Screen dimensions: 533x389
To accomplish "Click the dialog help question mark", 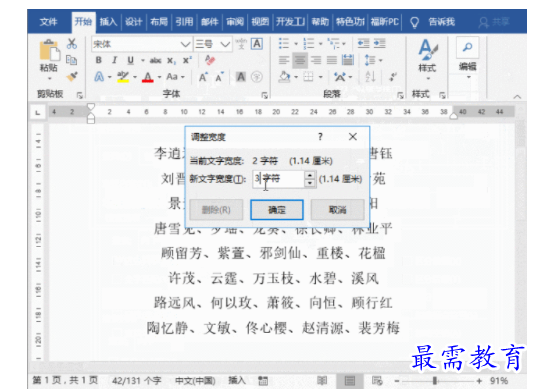I will click(x=320, y=137).
